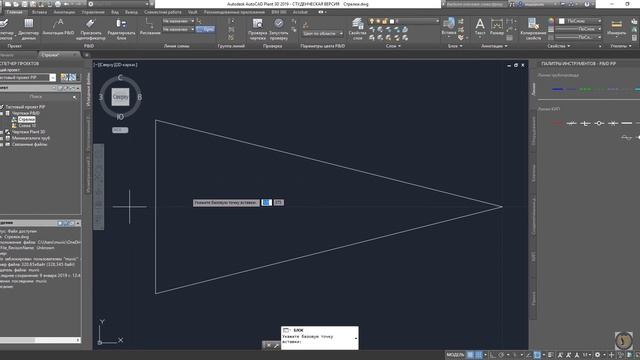Screen dimensions: 640x360
Task: Expand the Свойства panel
Action: click(x=559, y=46)
